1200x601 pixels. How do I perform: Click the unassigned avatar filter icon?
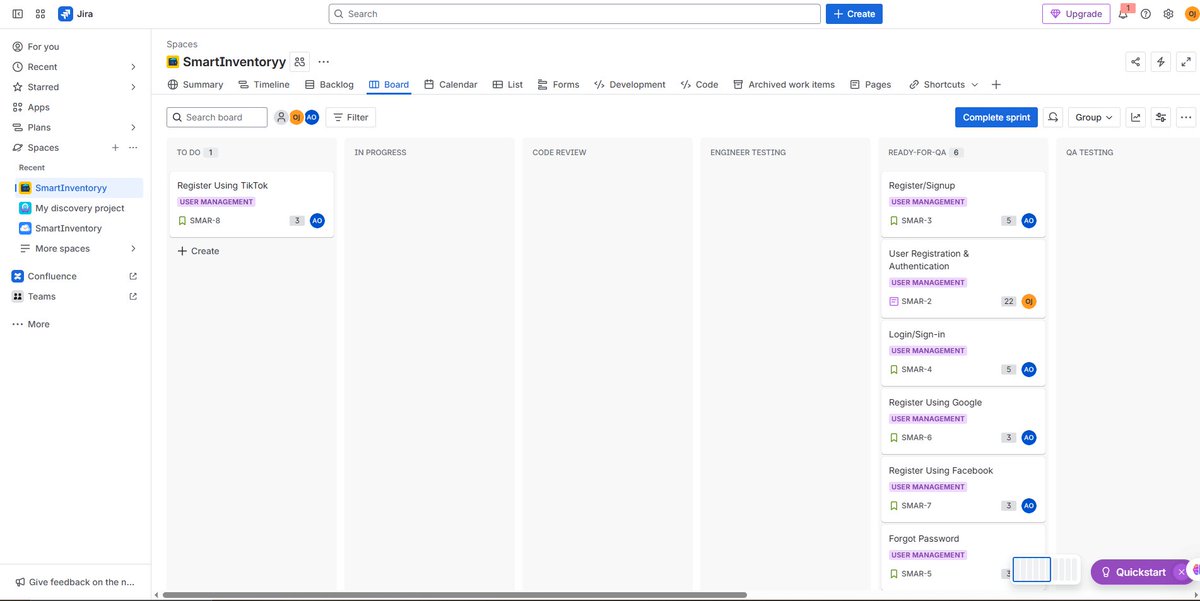(281, 117)
